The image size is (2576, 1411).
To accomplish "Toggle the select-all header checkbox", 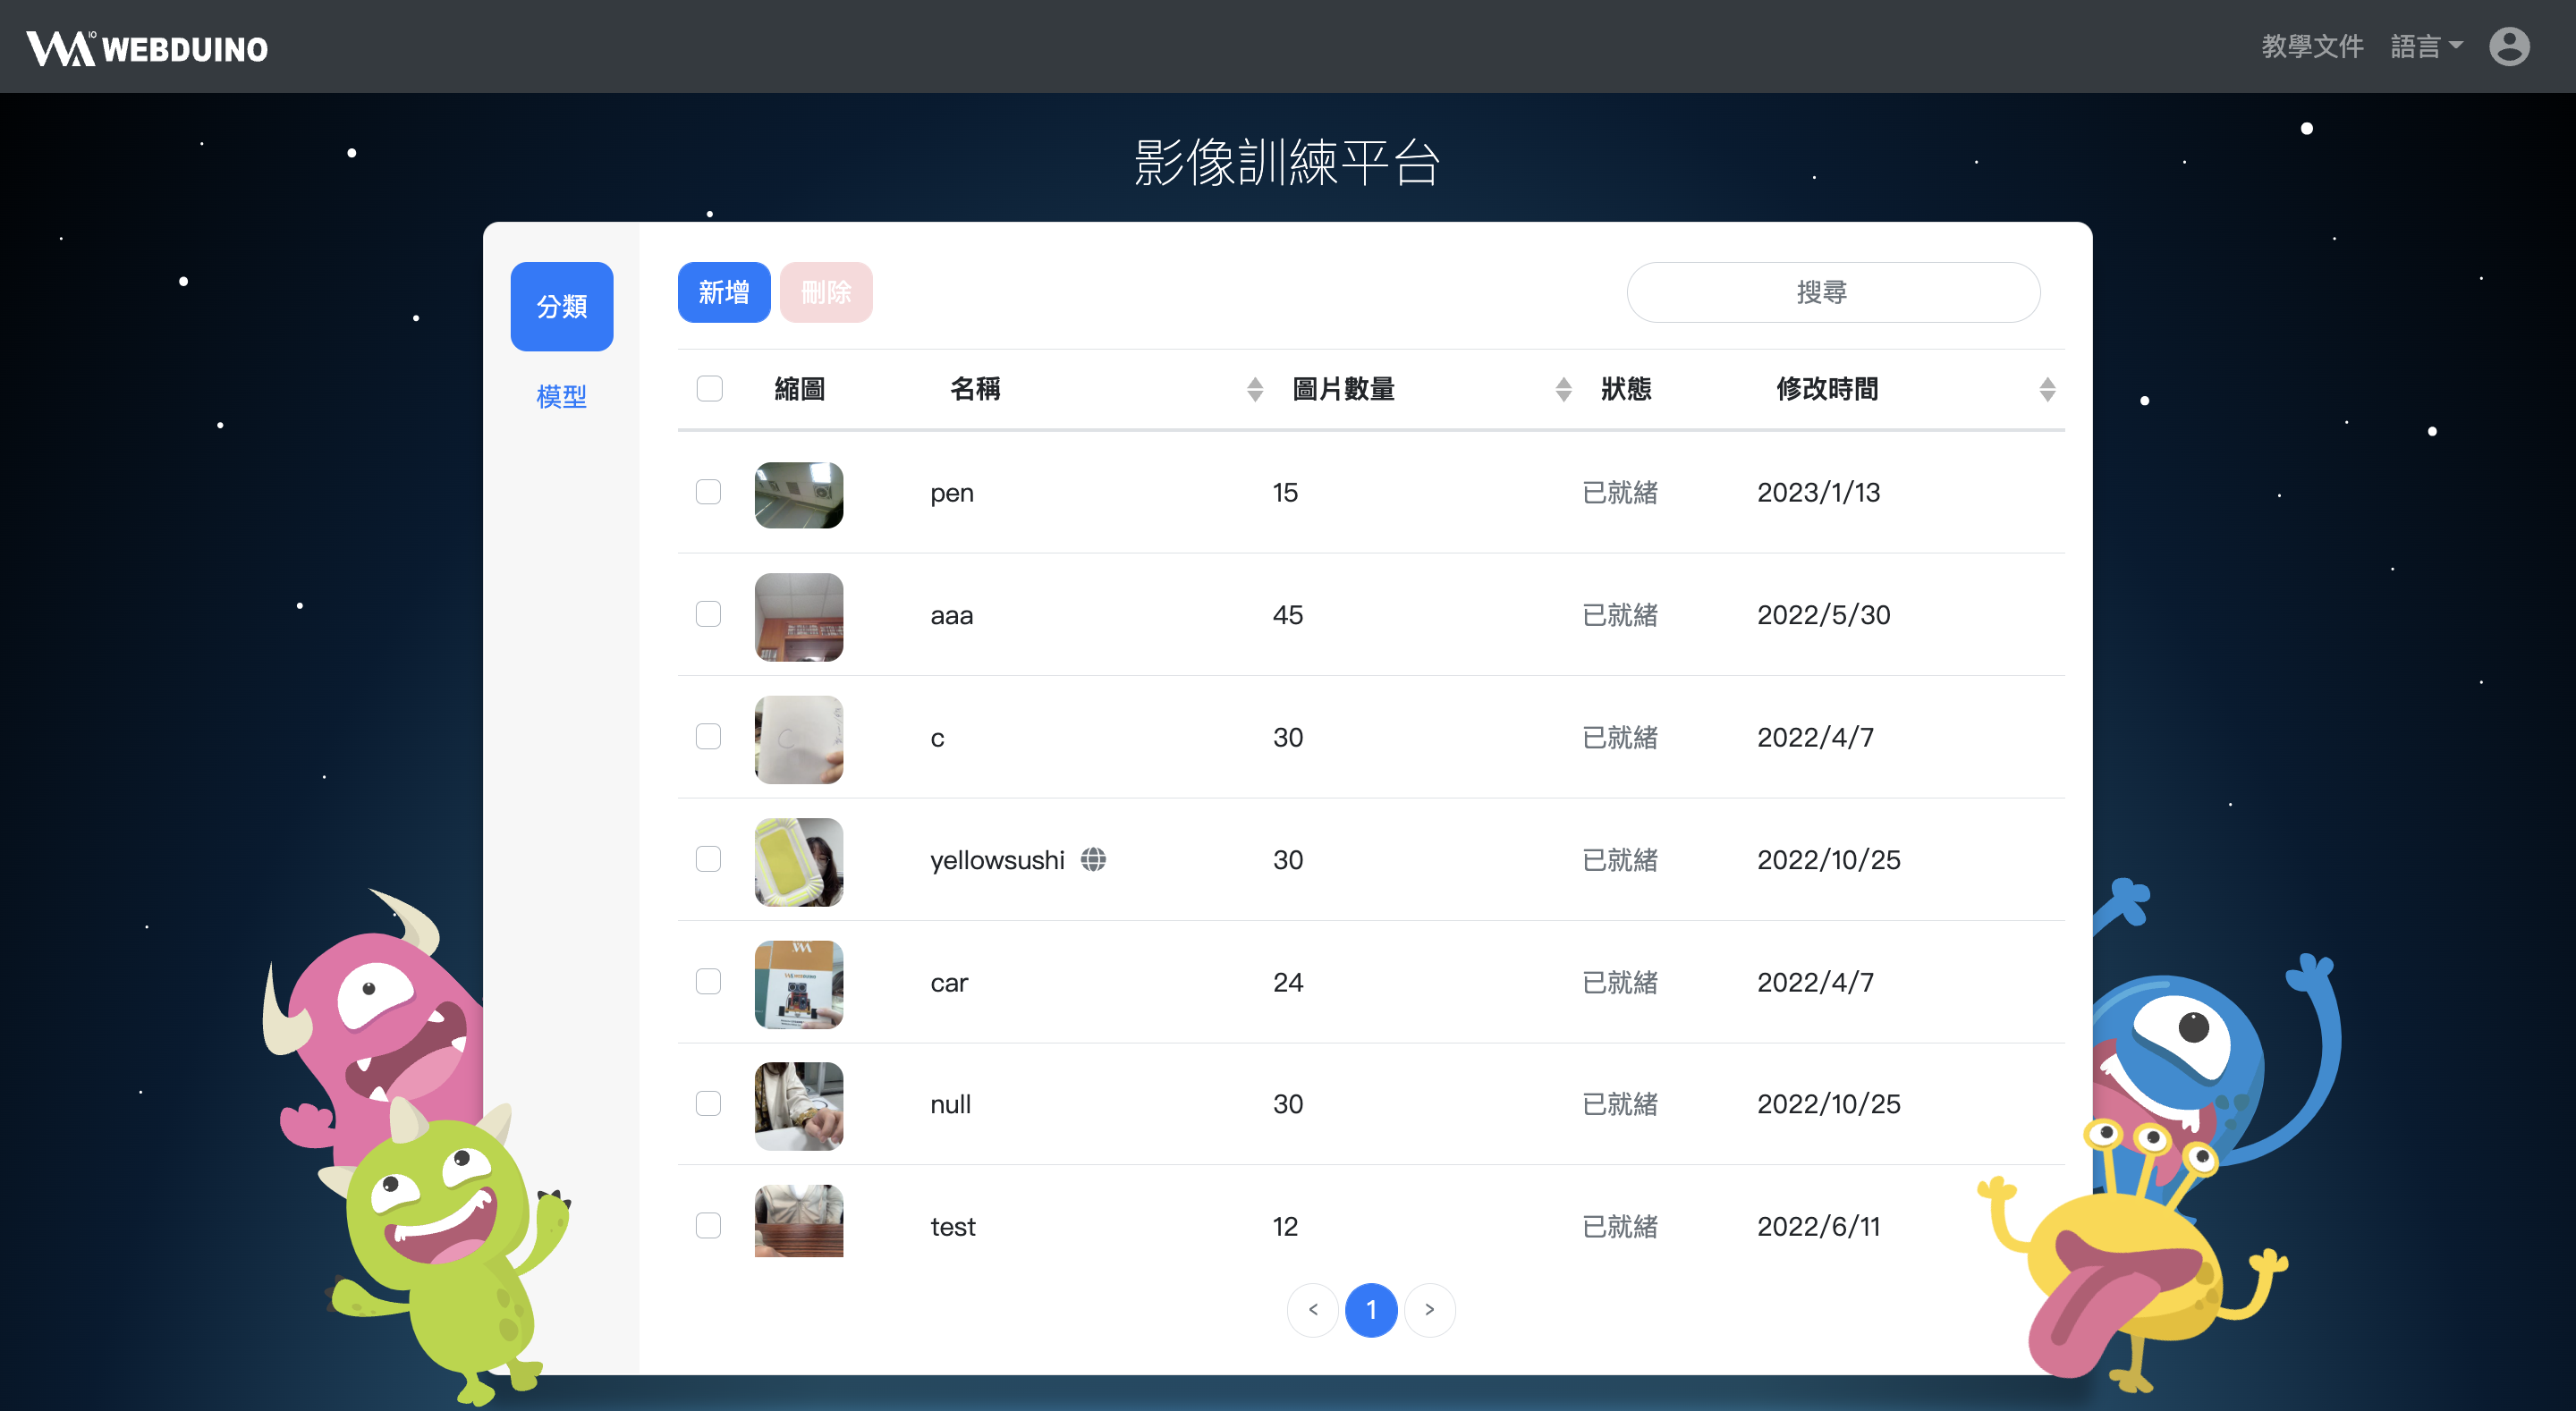I will pyautogui.click(x=709, y=388).
